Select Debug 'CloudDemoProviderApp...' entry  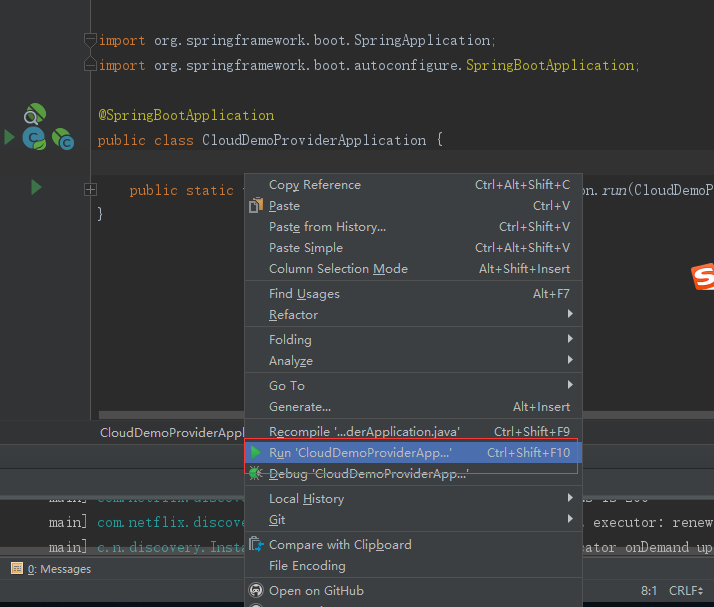click(x=413, y=473)
